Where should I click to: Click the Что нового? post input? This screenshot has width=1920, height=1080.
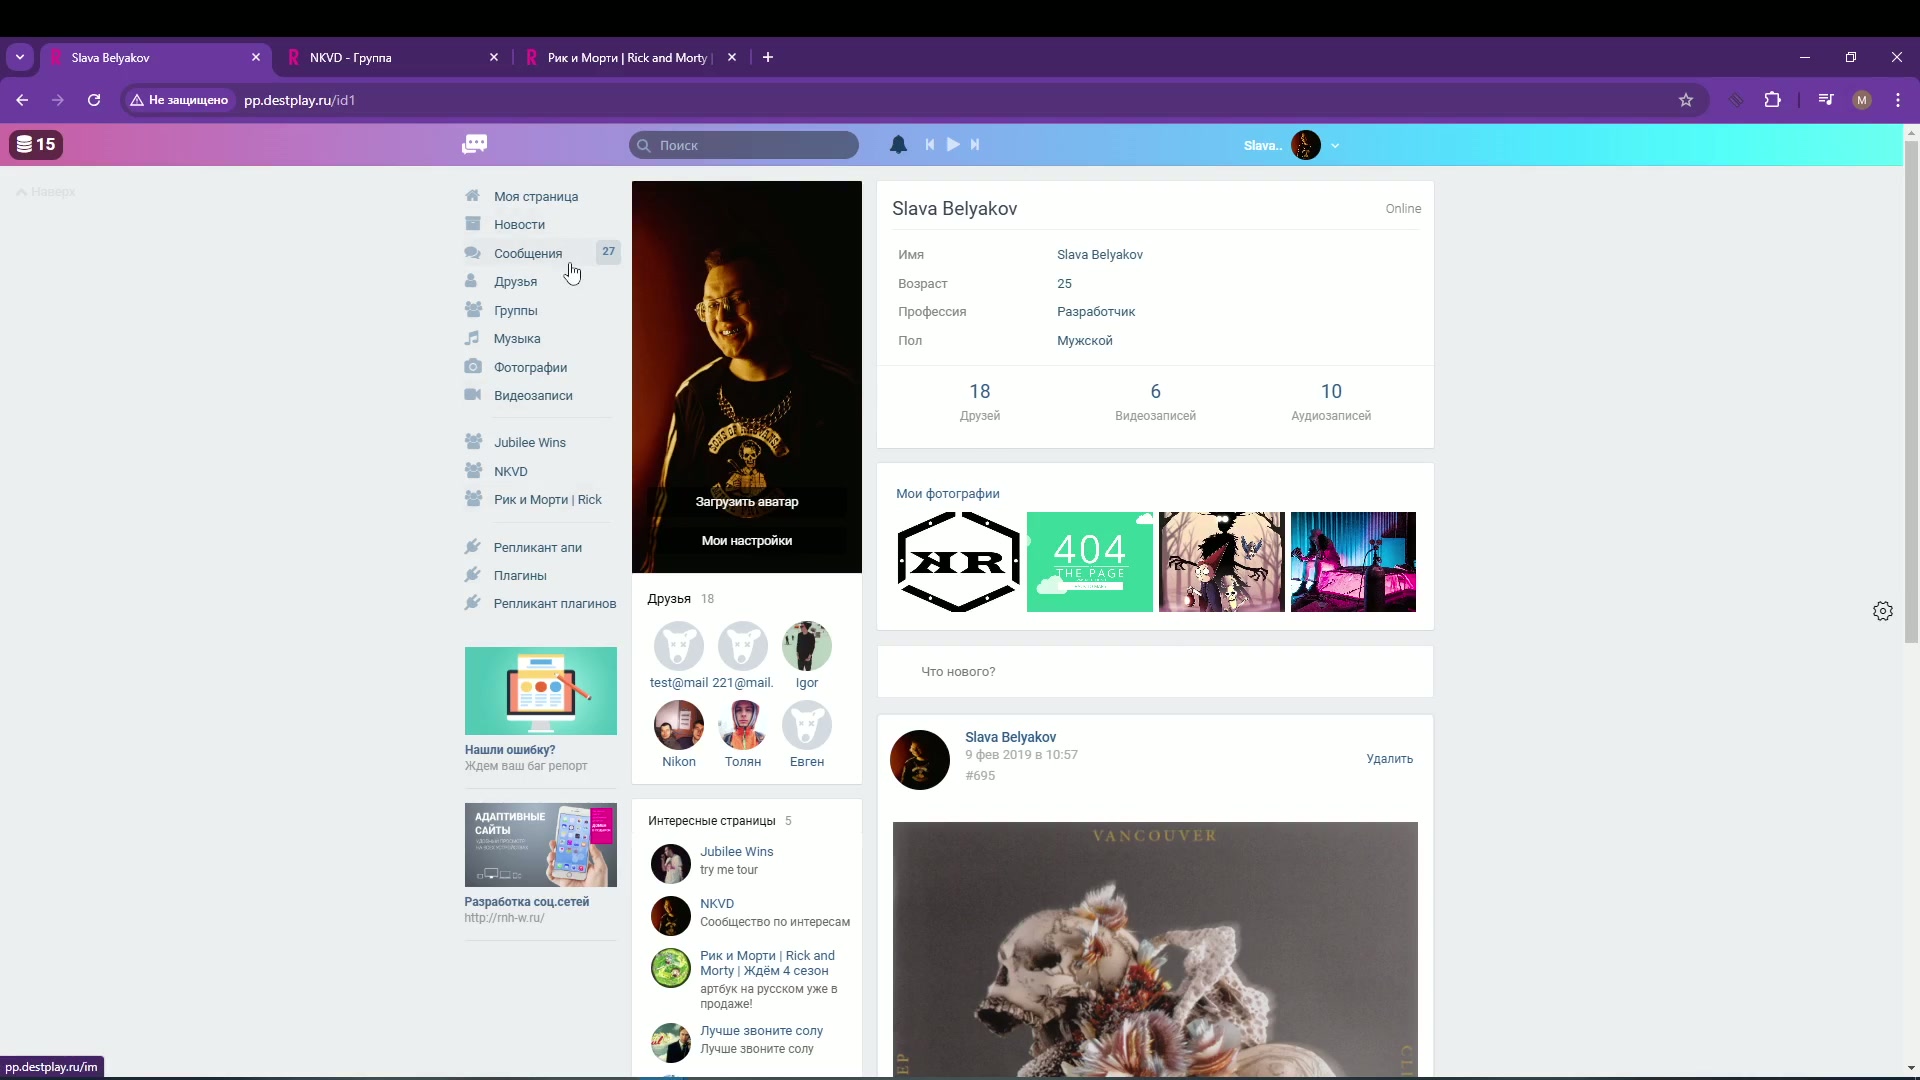pyautogui.click(x=1155, y=672)
